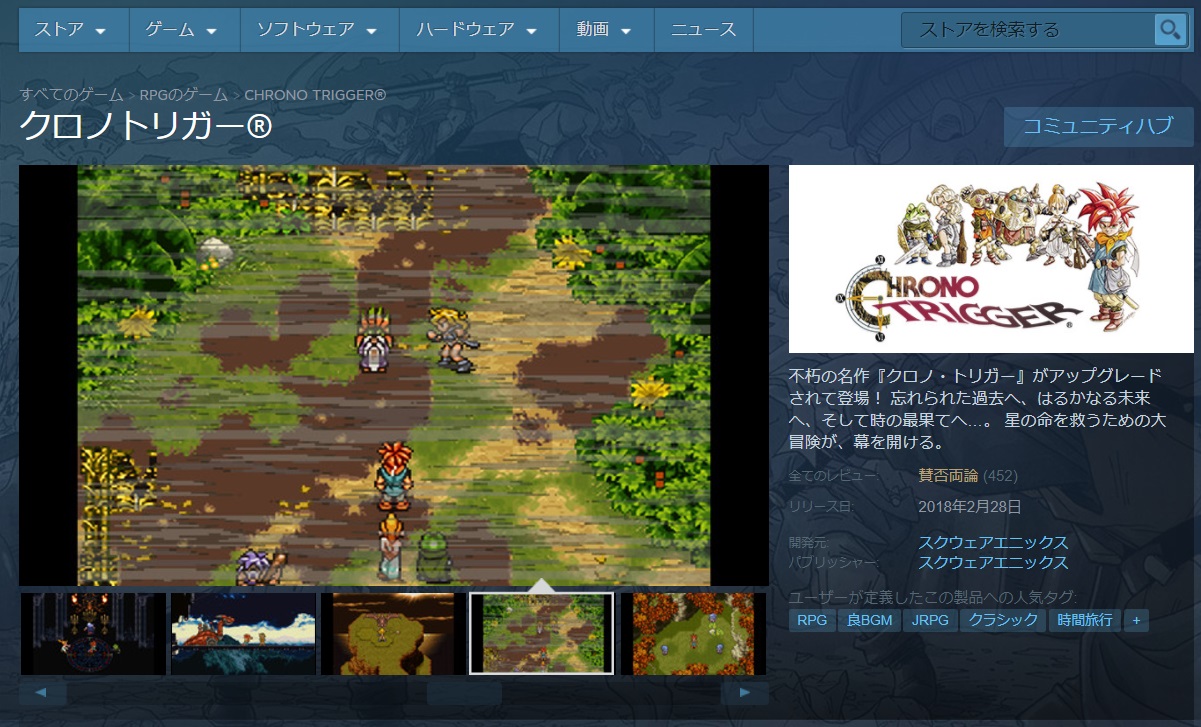1201x727 pixels.
Task: Select the 時間旅行 tag
Action: pyautogui.click(x=1085, y=620)
